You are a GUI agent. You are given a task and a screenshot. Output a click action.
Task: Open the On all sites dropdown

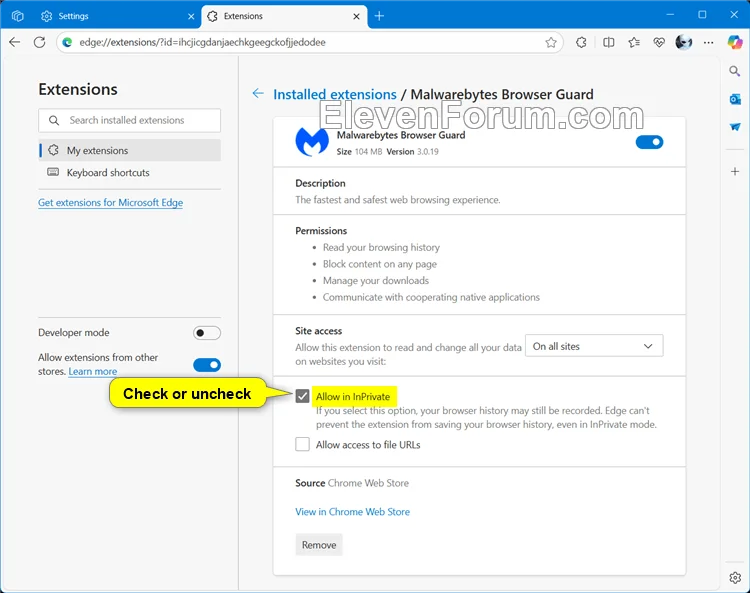point(594,346)
